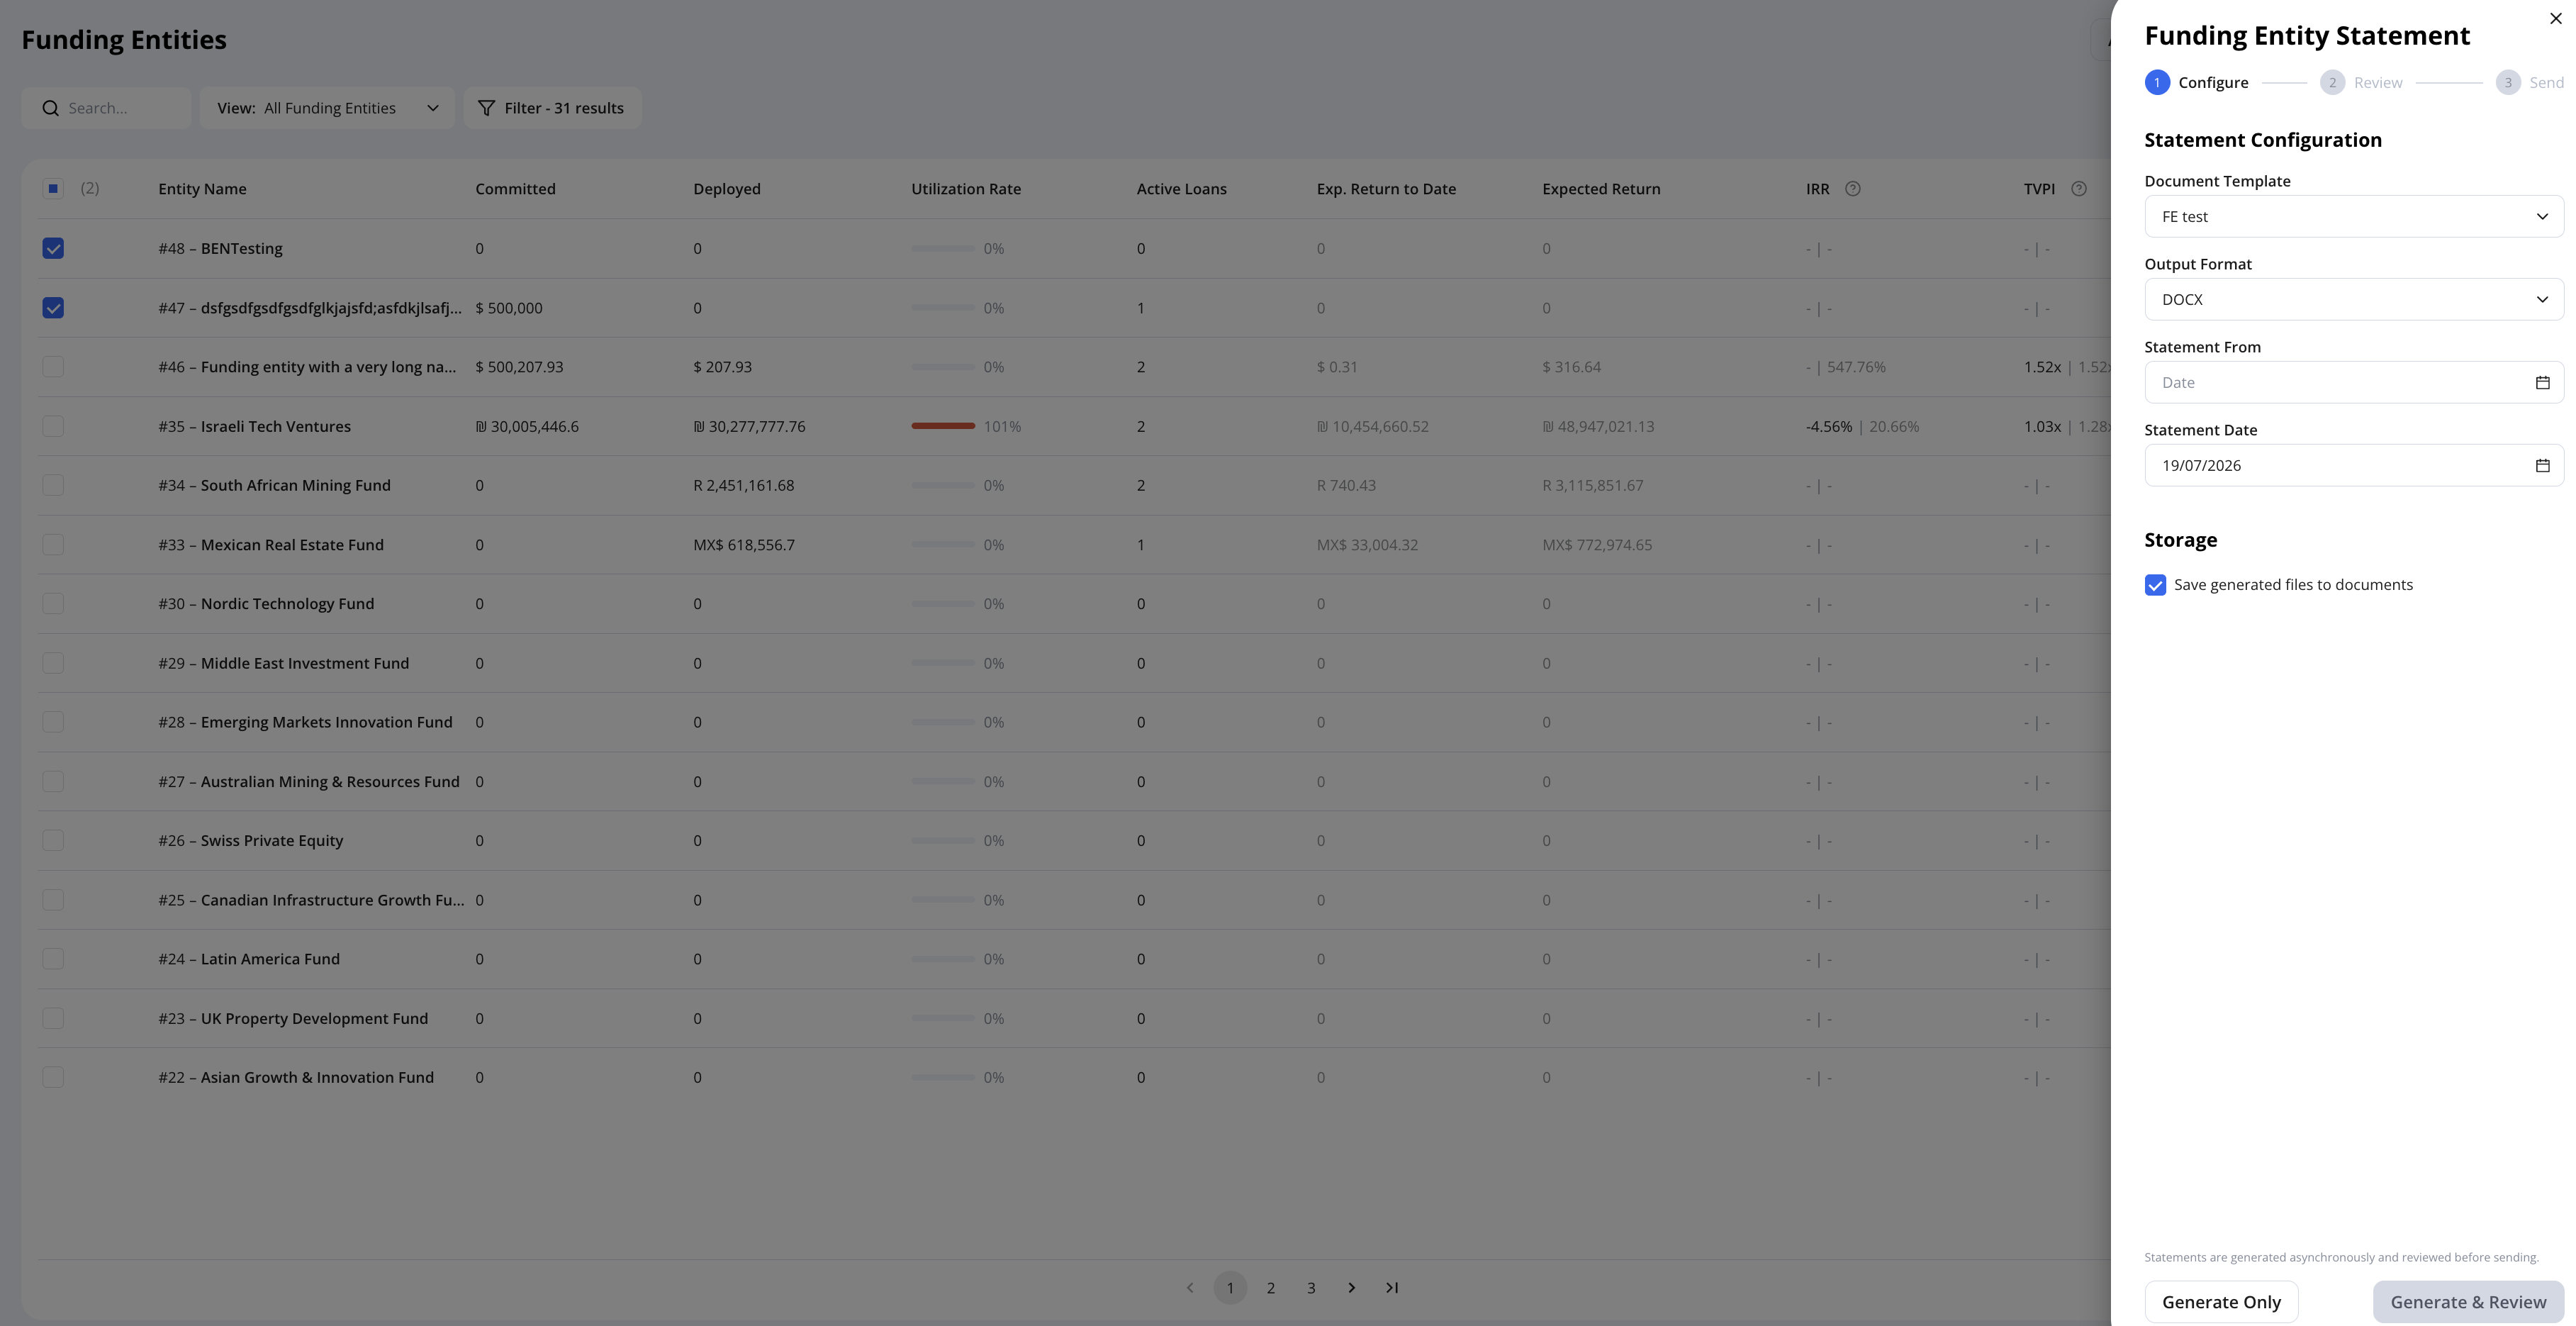Click the IRR help info icon

(x=1852, y=189)
